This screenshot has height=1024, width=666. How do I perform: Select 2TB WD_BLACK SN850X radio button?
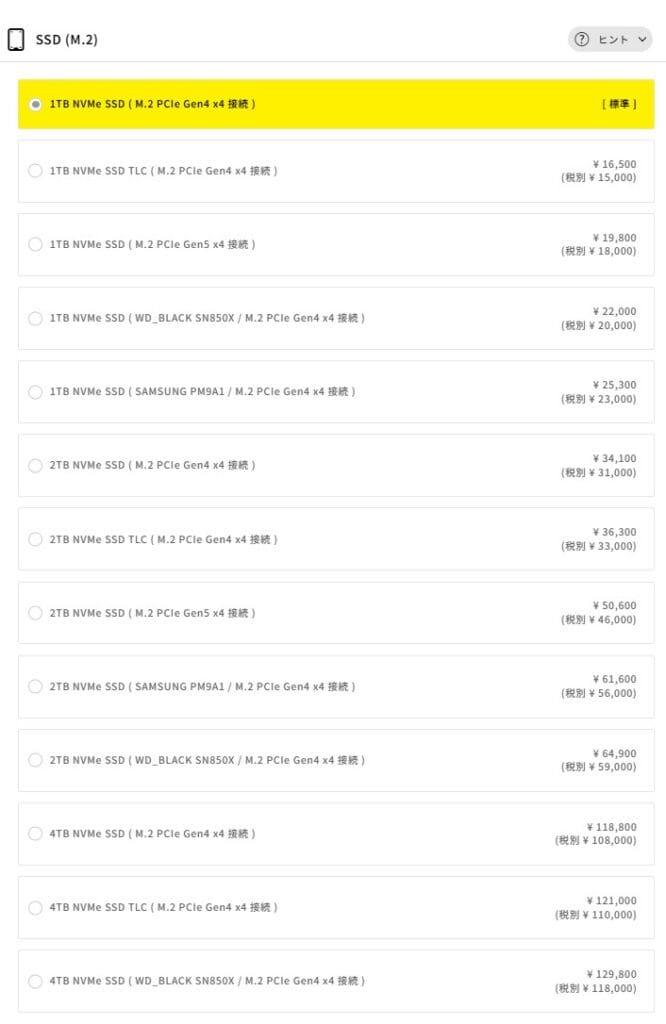[36, 760]
